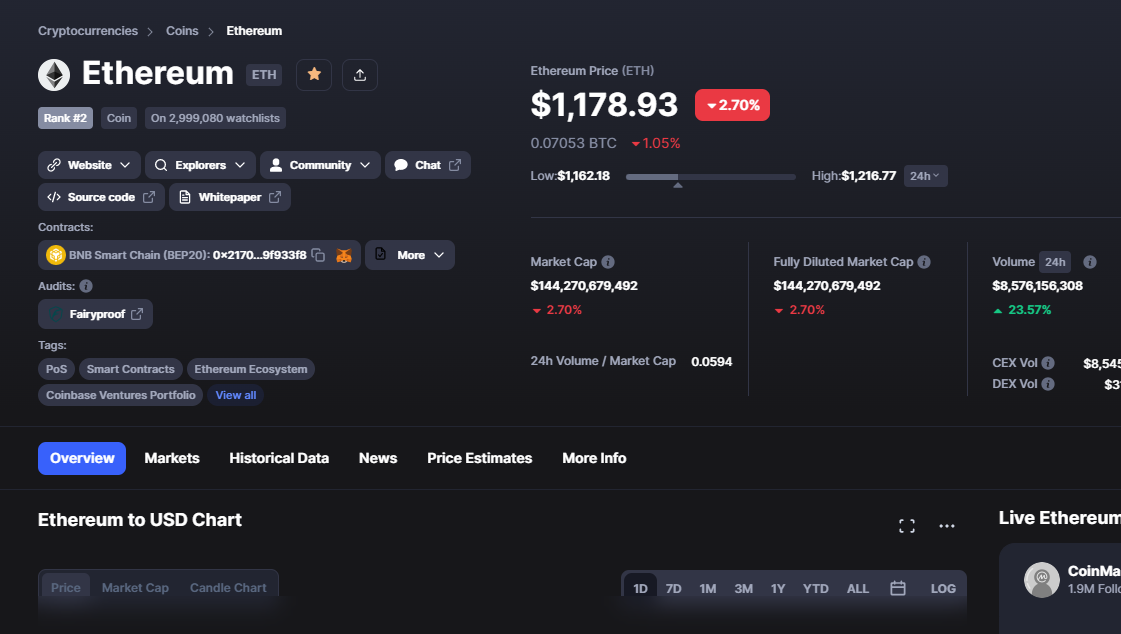This screenshot has height=634, width=1121.
Task: Select the YTD chart range
Action: (x=815, y=588)
